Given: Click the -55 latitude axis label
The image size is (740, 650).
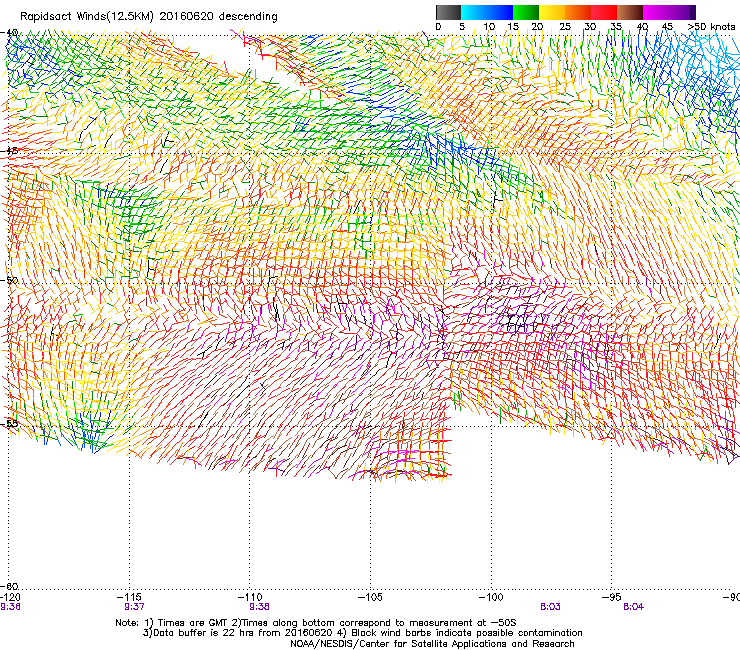Looking at the screenshot, I should click(9, 423).
